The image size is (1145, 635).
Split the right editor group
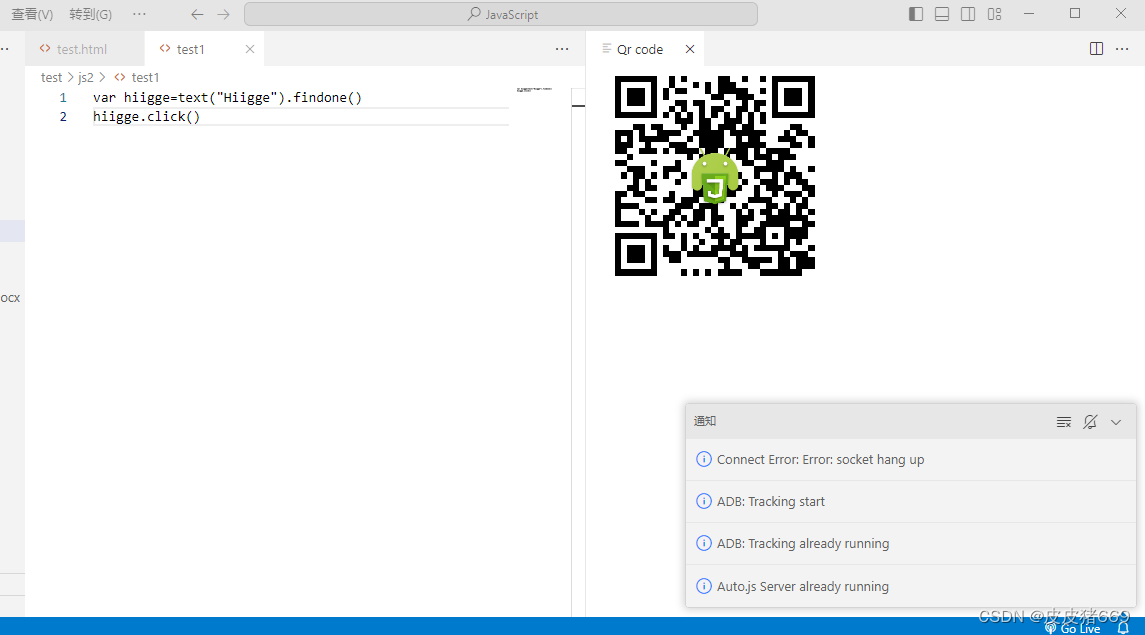tap(1096, 49)
